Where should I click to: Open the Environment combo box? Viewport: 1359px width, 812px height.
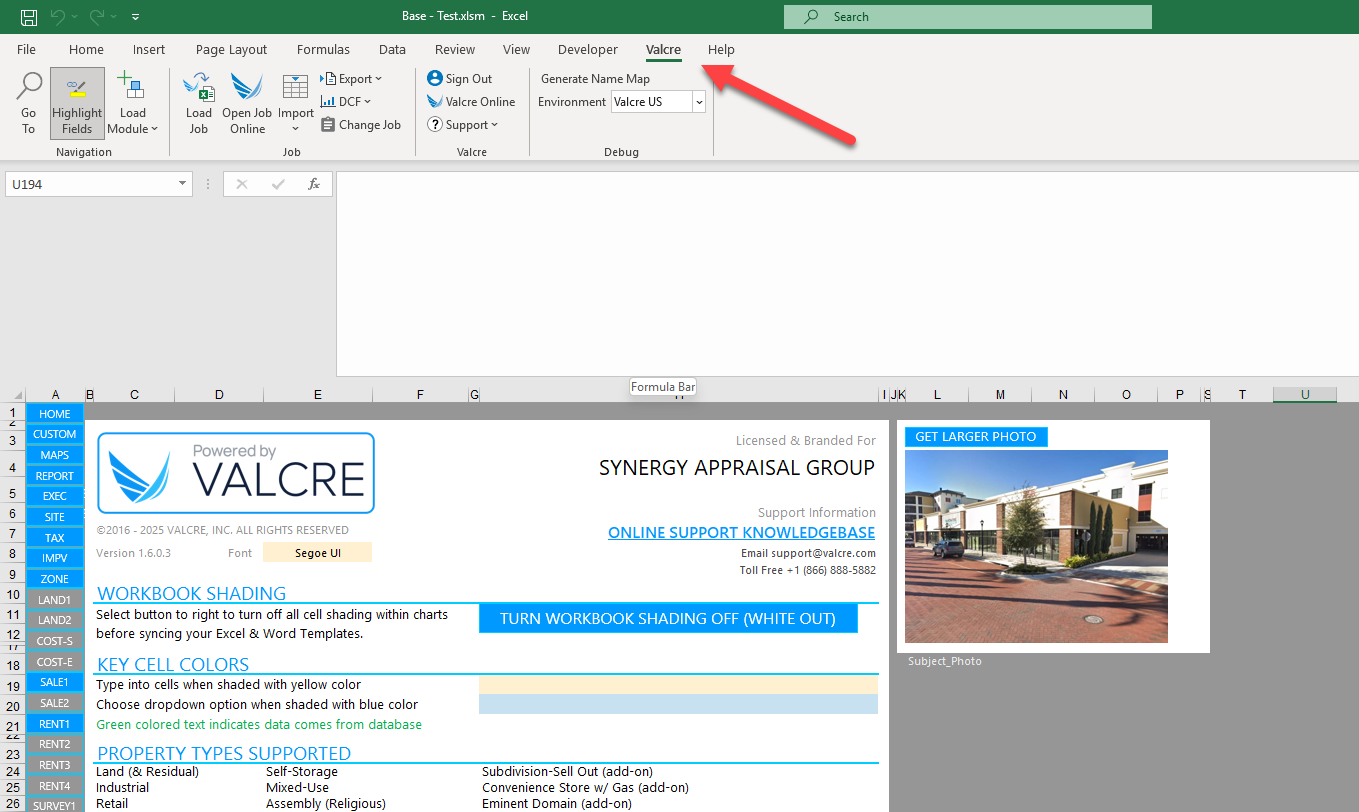pyautogui.click(x=658, y=102)
